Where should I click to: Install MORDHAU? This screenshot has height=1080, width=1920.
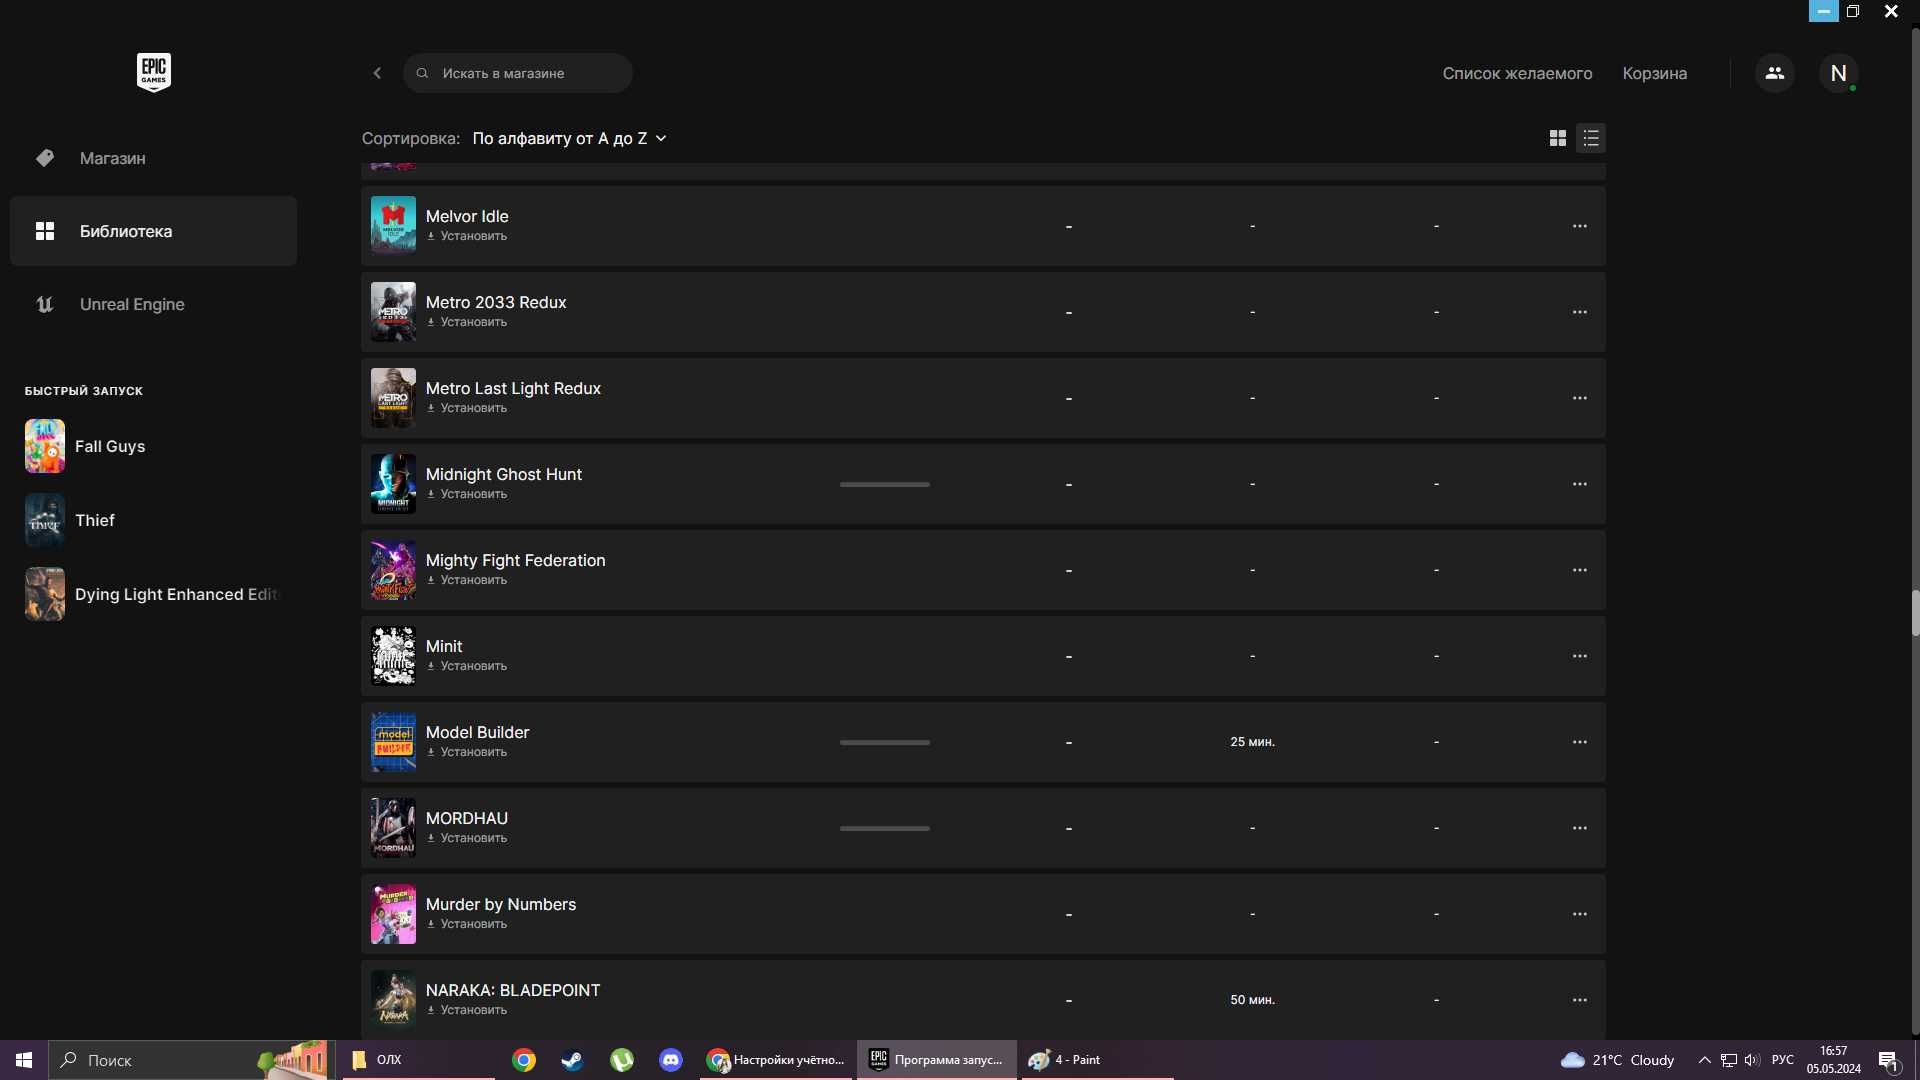[x=467, y=839]
